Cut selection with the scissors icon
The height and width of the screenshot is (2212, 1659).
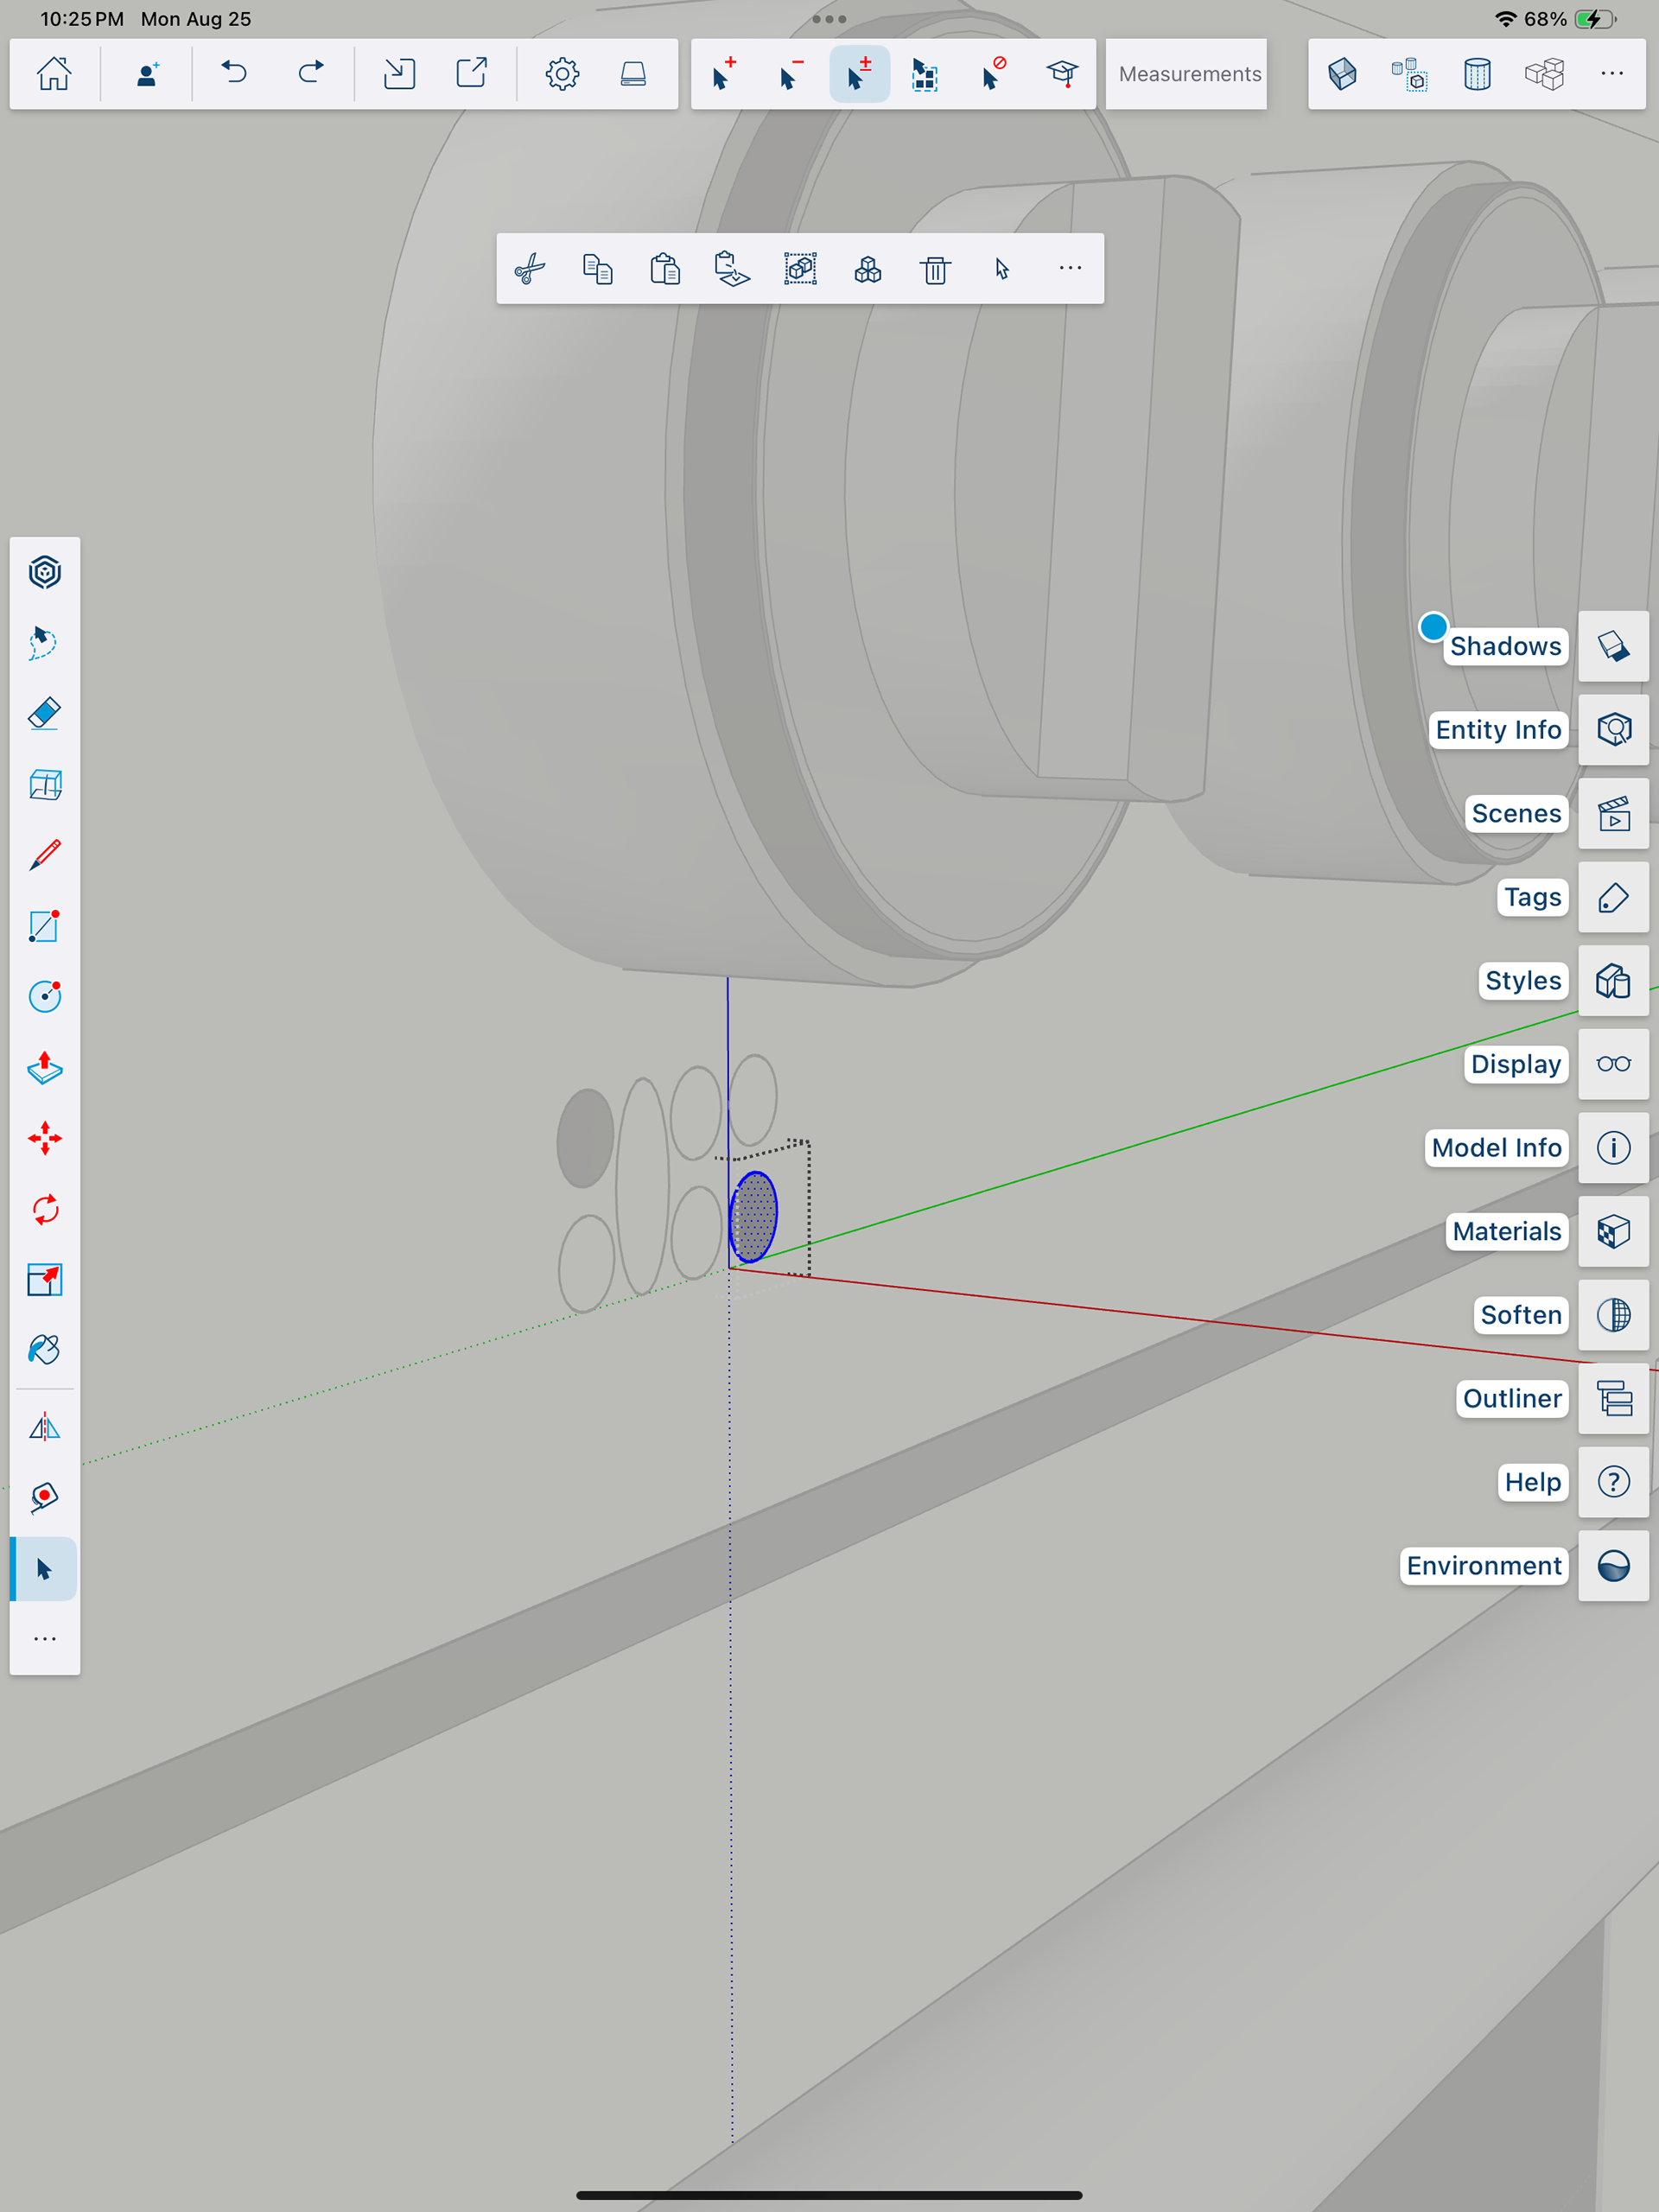pyautogui.click(x=530, y=269)
